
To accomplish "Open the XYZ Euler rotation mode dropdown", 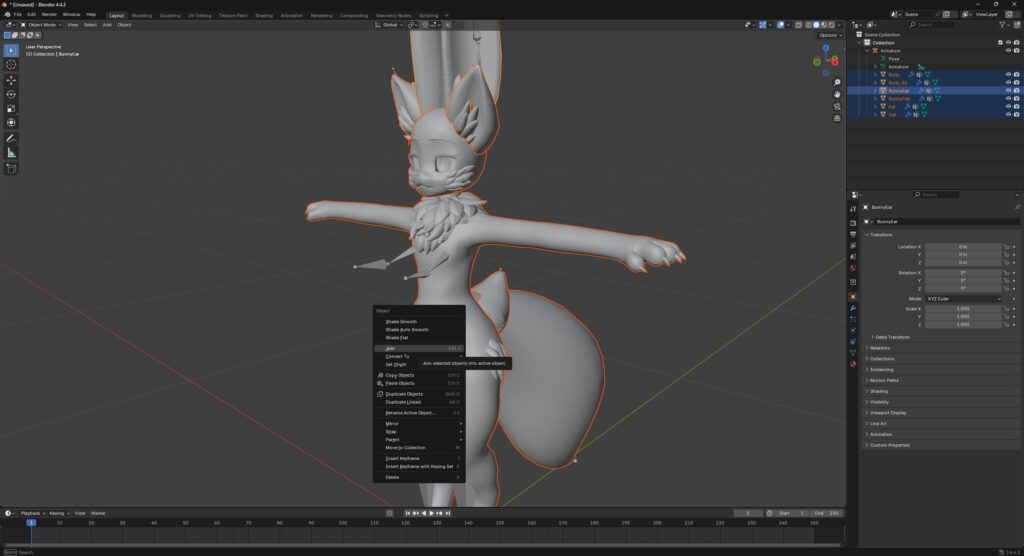I will [963, 299].
